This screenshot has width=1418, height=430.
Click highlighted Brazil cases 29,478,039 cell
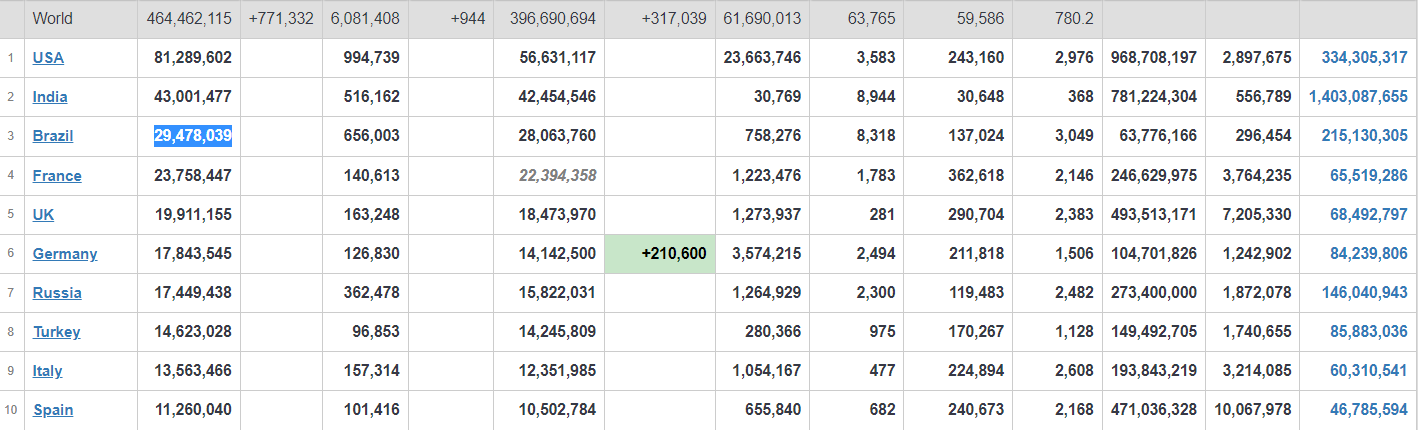click(193, 136)
